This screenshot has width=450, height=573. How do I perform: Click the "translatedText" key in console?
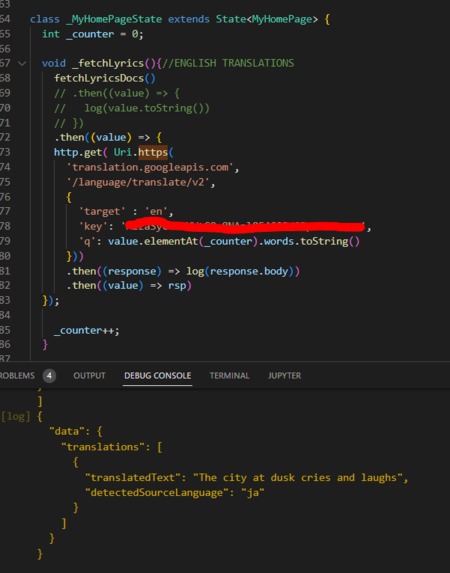[136, 478]
